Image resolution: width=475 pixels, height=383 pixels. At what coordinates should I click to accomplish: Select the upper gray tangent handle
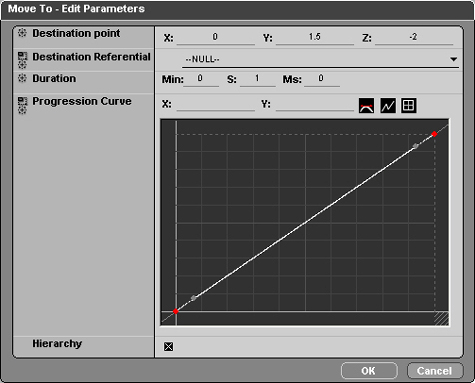[416, 146]
